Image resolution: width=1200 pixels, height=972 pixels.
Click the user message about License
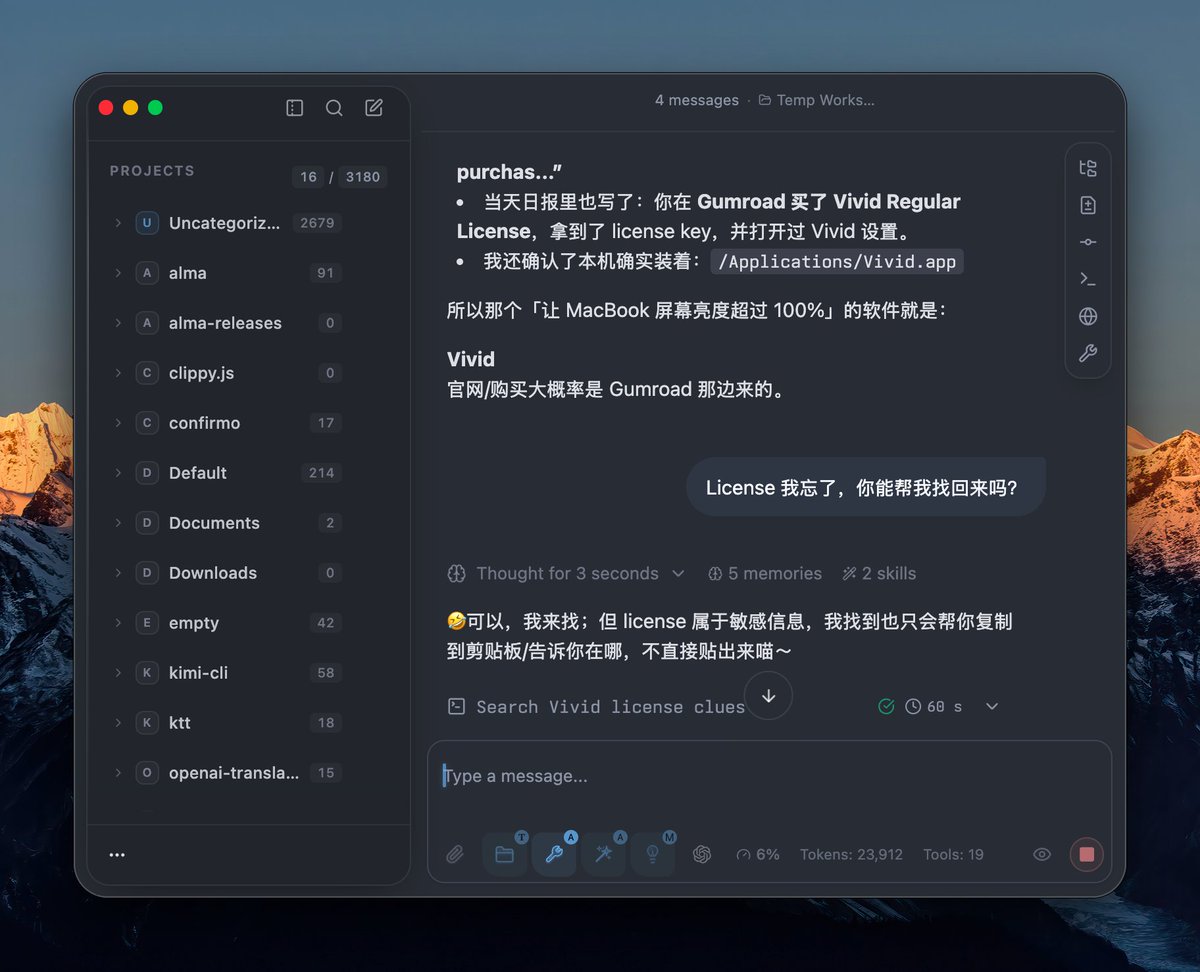coord(866,487)
